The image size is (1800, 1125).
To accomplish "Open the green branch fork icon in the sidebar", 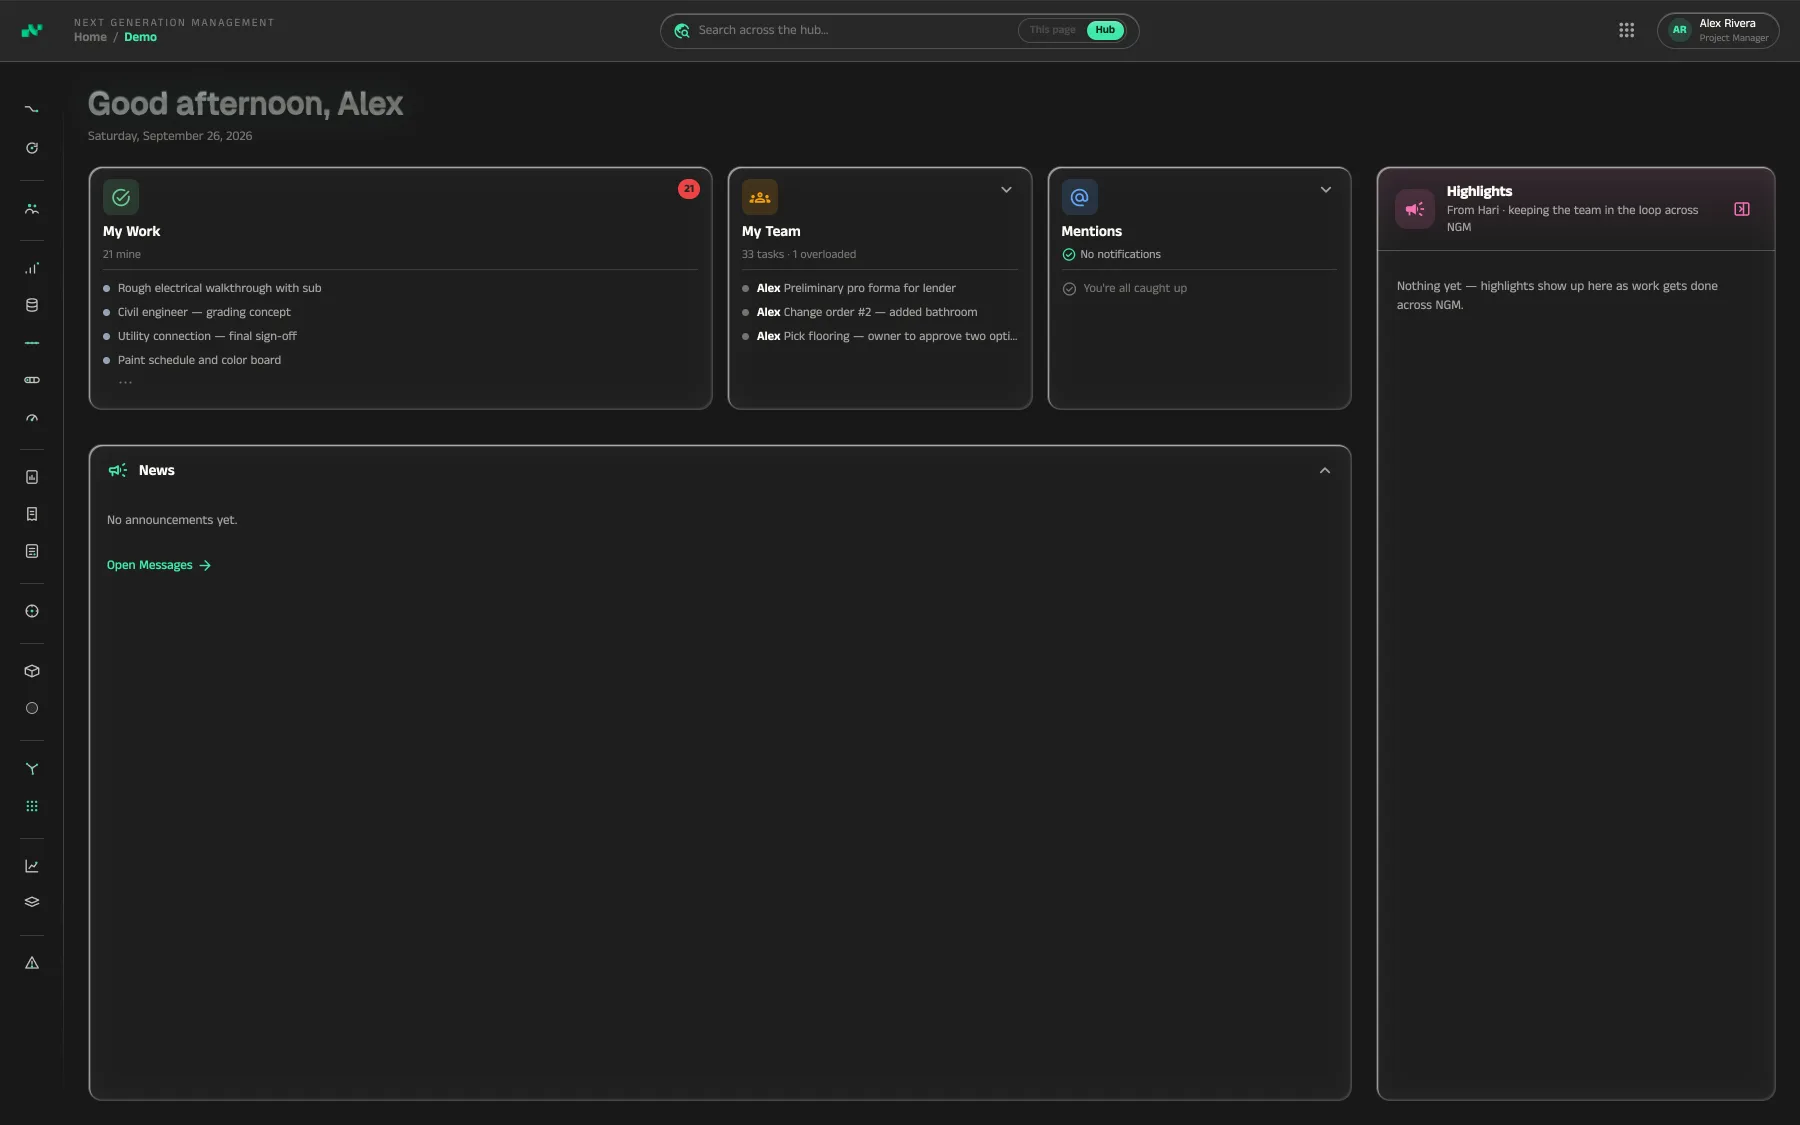I will pos(32,769).
